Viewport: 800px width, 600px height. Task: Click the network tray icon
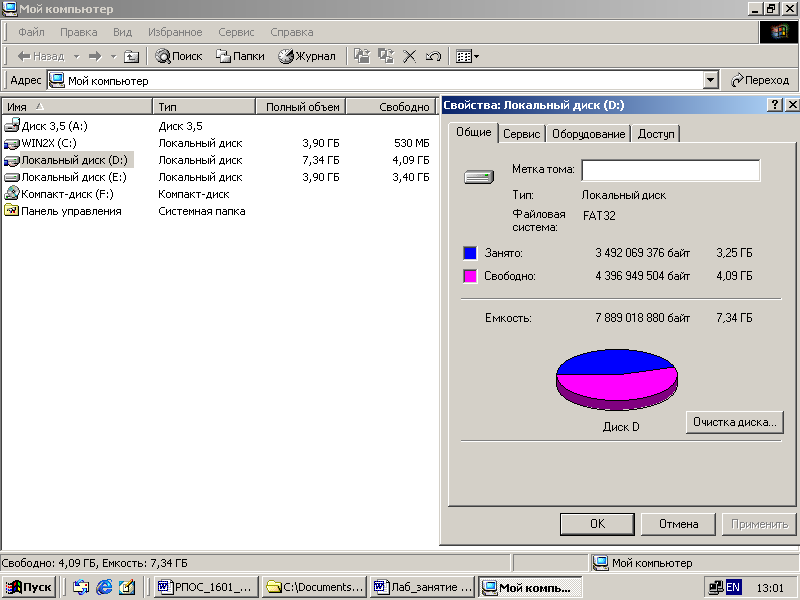715,587
